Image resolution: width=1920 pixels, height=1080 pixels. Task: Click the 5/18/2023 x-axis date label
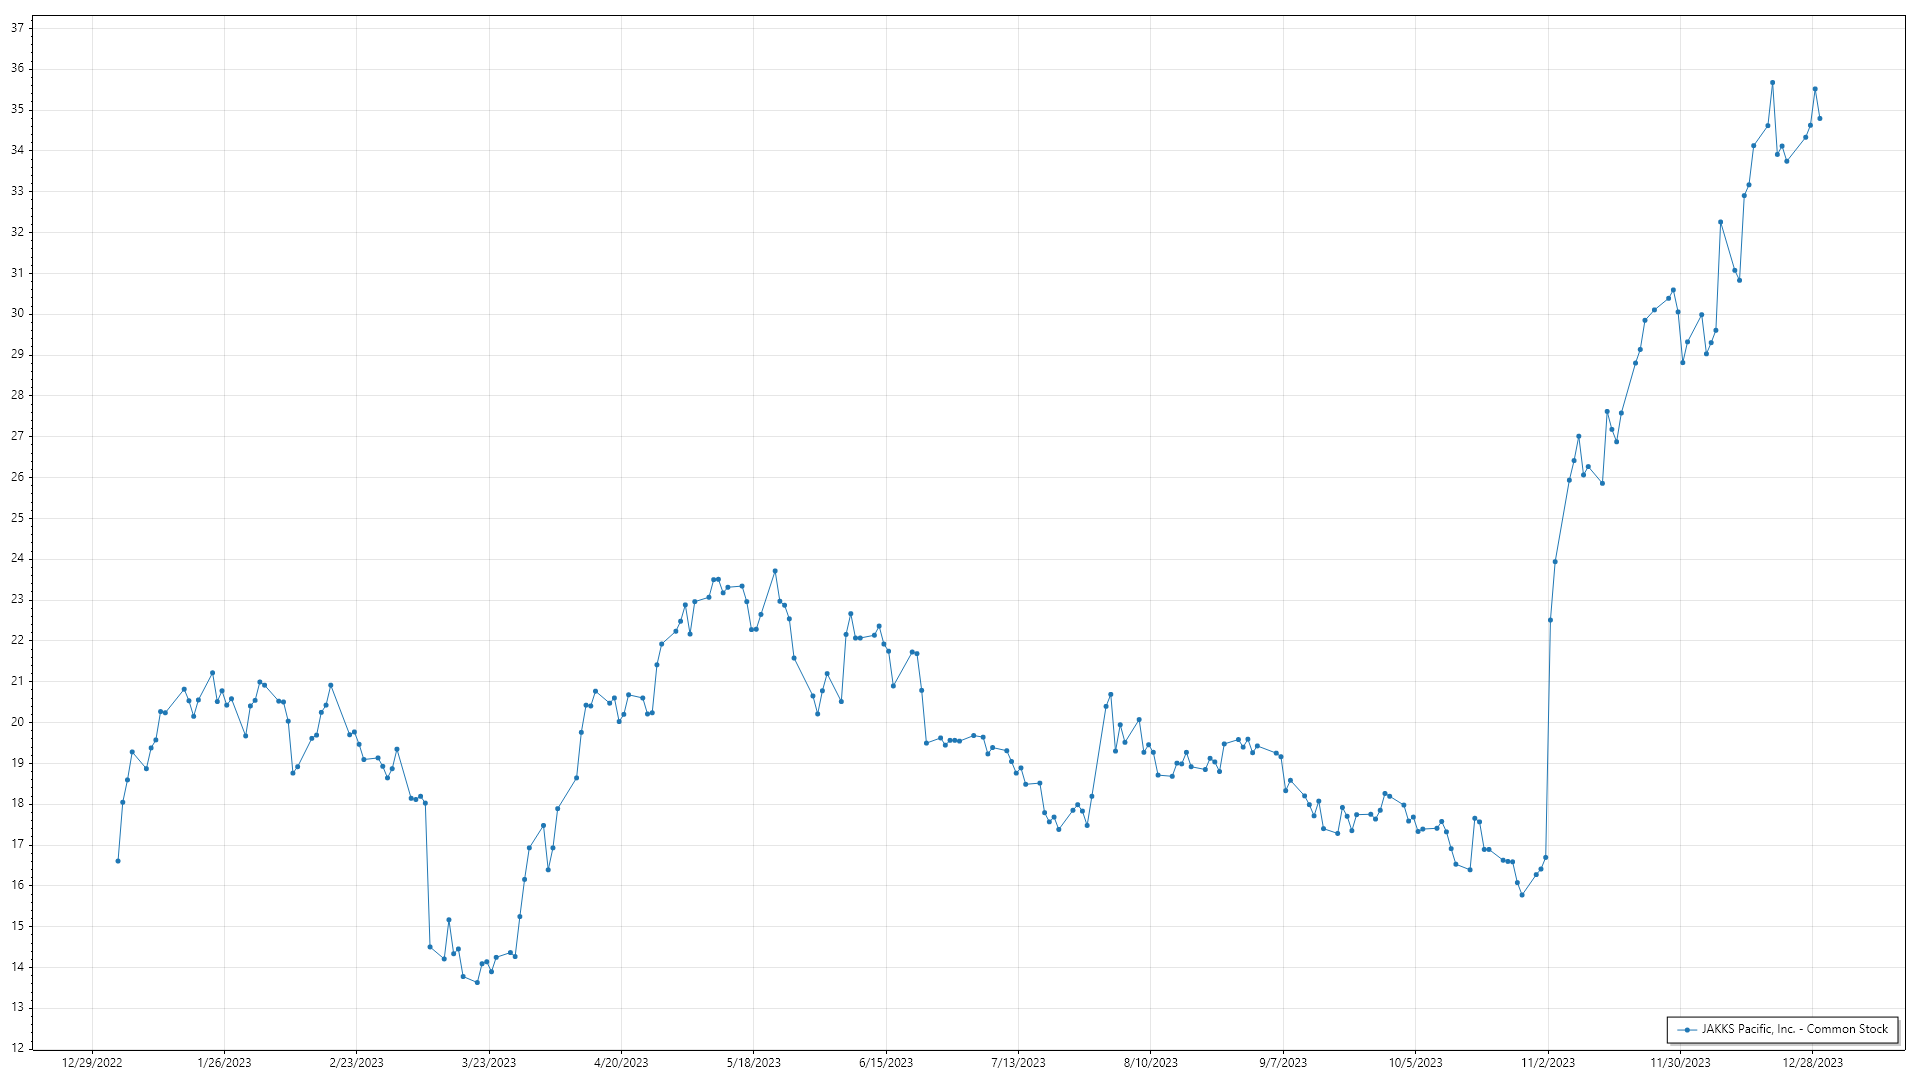(x=753, y=1063)
